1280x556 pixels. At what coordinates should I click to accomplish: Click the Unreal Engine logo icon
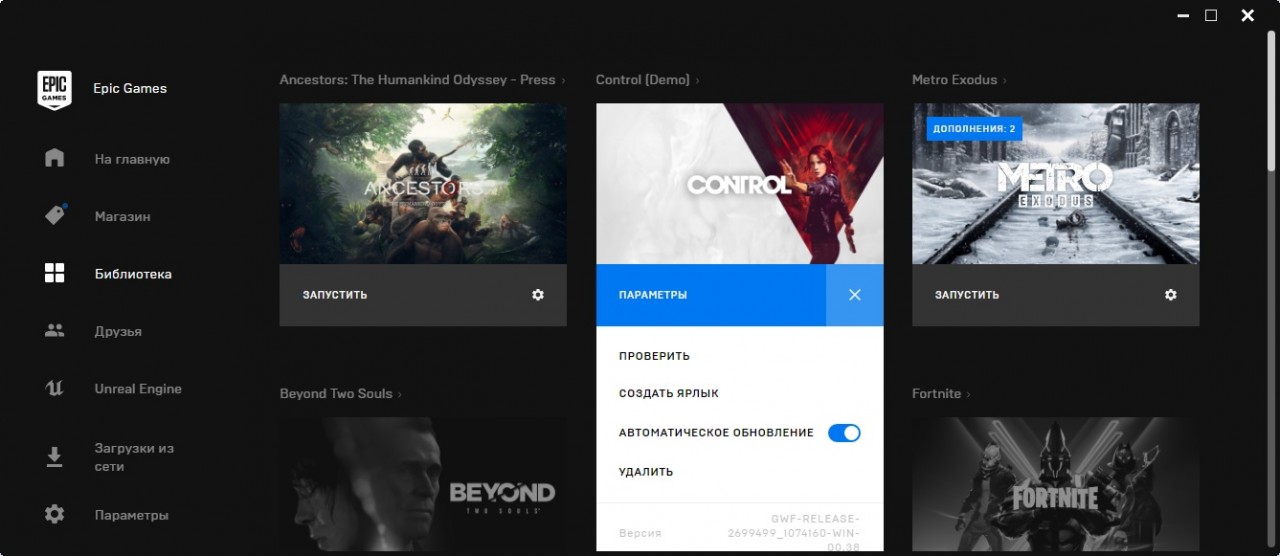(54, 389)
